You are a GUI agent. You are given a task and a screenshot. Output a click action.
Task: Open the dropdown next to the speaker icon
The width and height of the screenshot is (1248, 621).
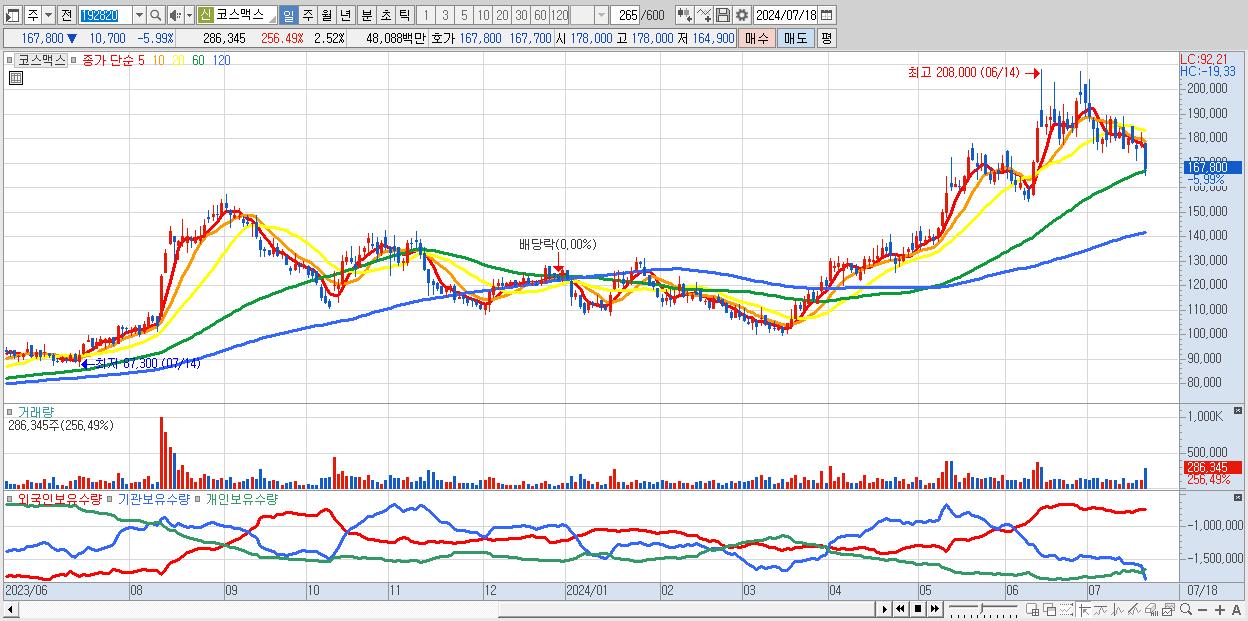pos(189,15)
